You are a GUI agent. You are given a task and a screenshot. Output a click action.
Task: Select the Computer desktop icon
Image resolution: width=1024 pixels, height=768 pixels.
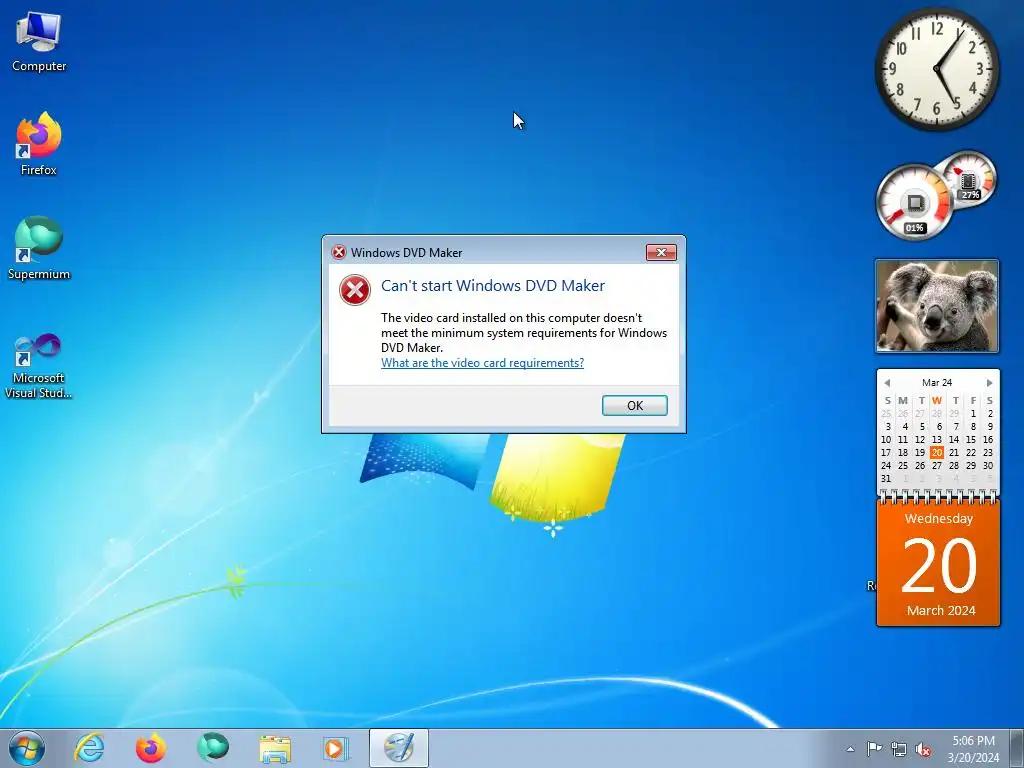tap(39, 42)
